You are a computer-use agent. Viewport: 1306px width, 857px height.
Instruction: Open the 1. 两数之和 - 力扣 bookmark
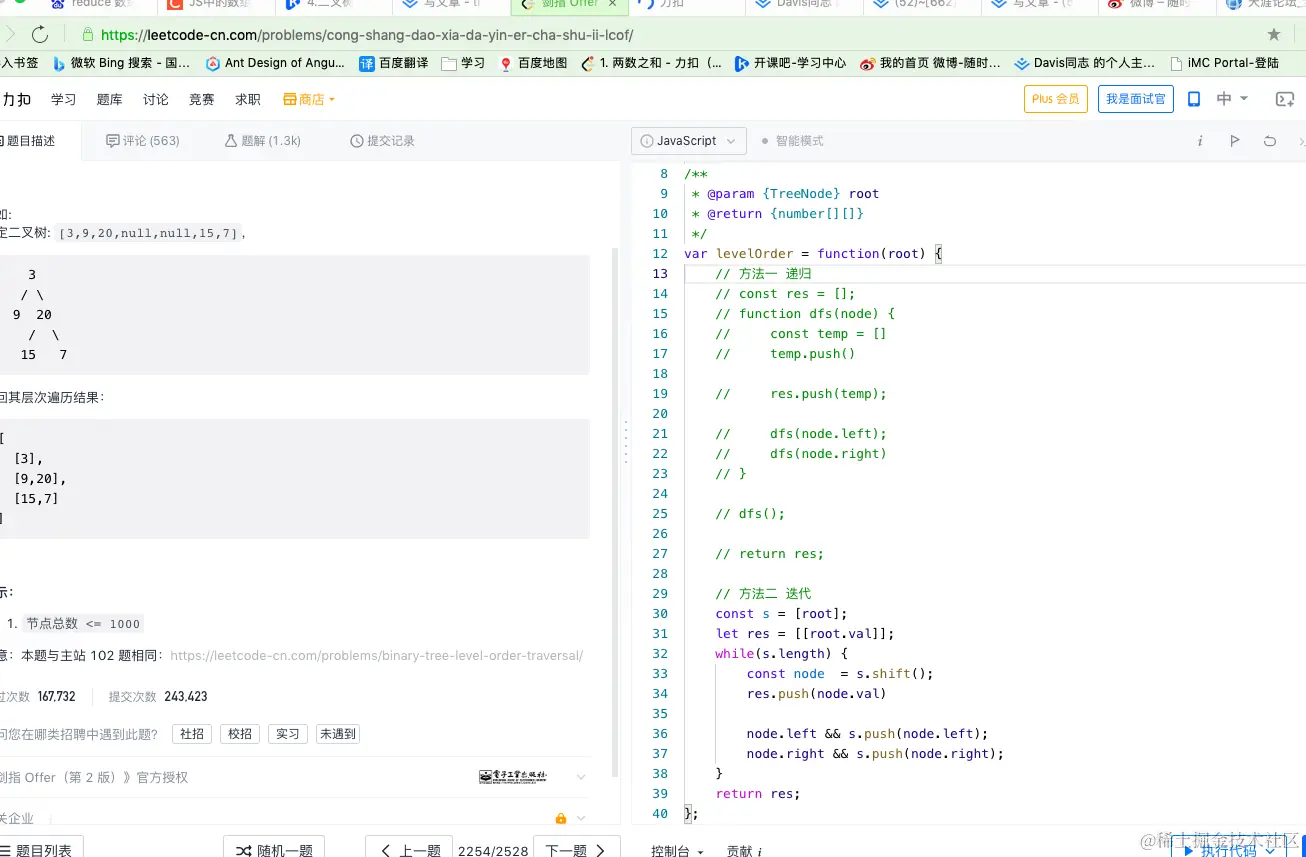tap(651, 63)
